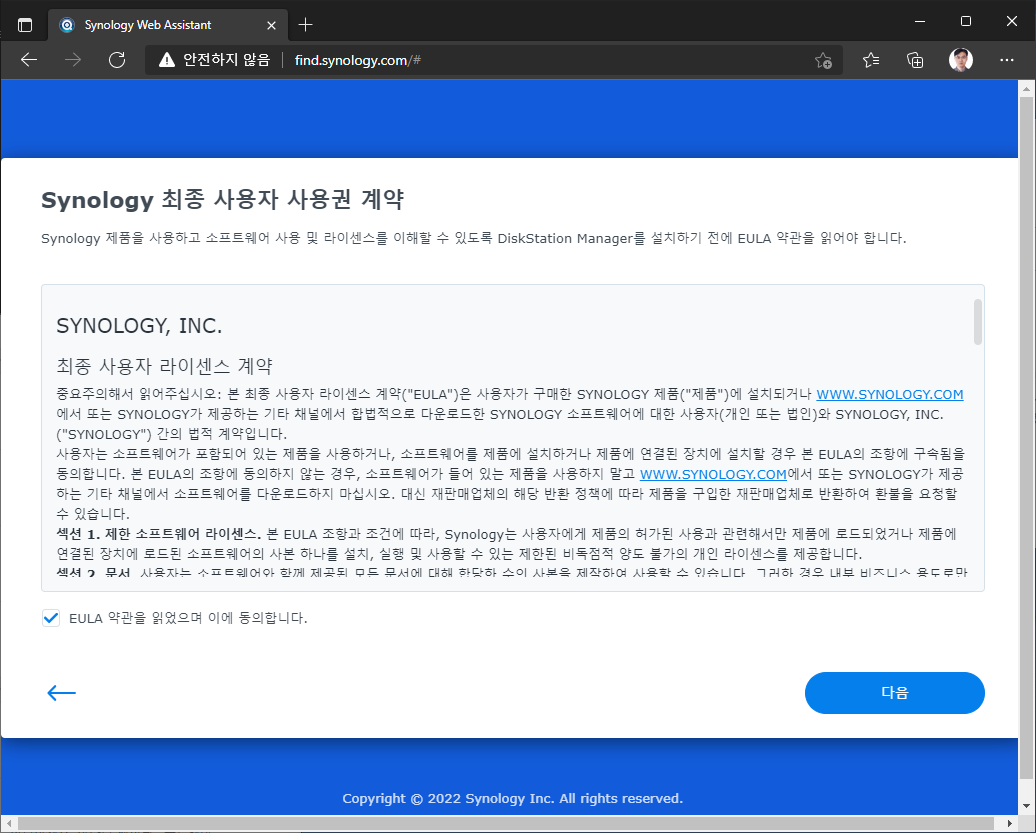The image size is (1036, 833).
Task: Open the not secure site warning
Action: [215, 60]
